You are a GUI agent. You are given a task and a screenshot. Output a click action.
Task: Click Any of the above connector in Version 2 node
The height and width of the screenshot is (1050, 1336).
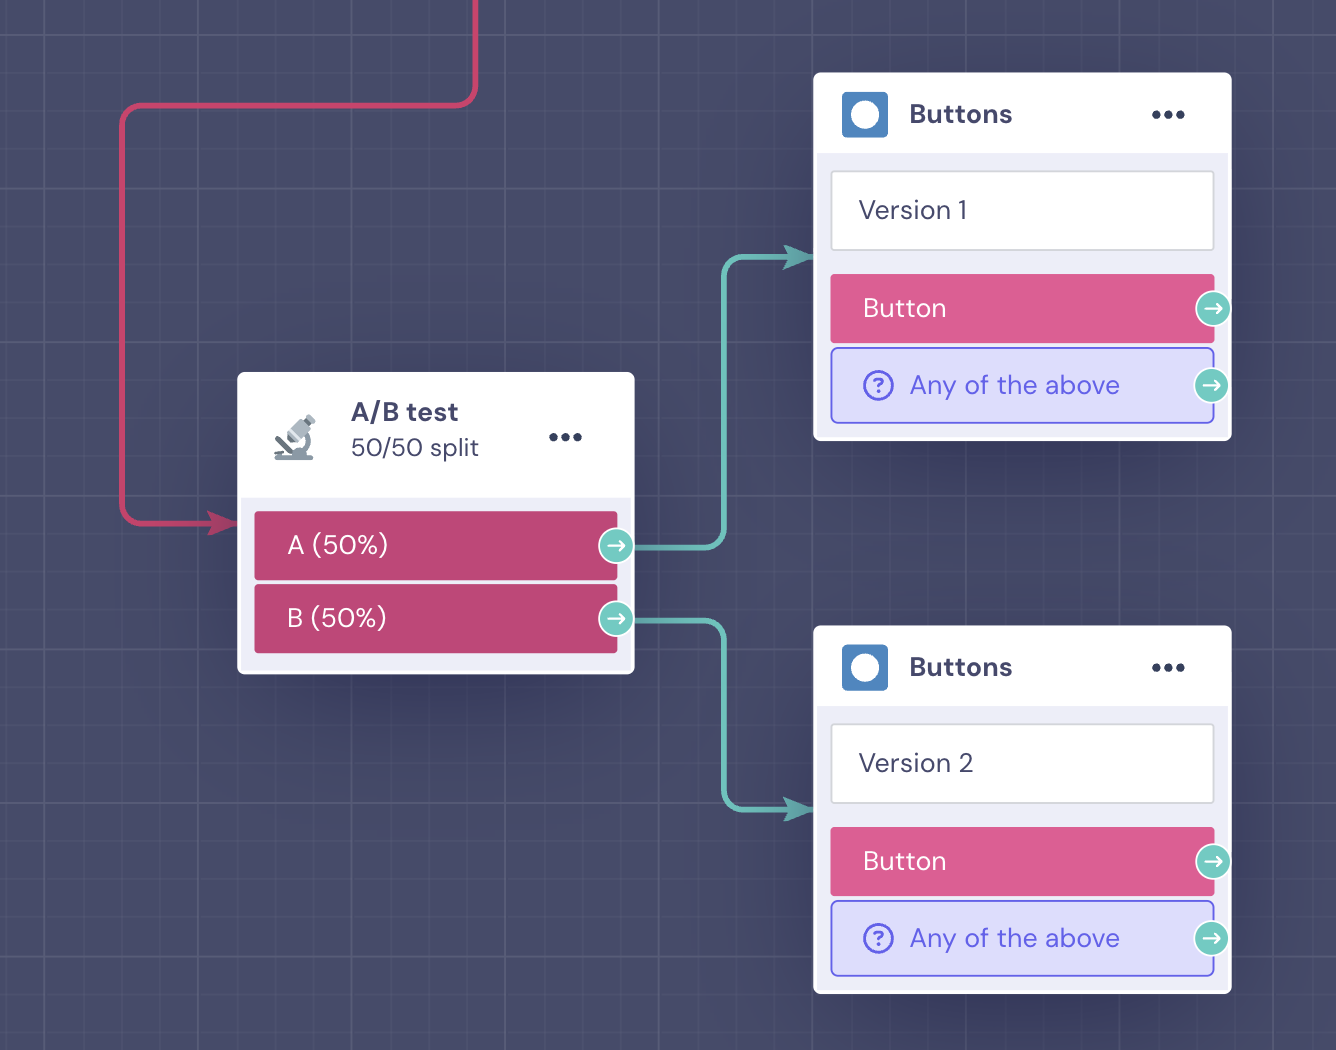pos(1212,938)
